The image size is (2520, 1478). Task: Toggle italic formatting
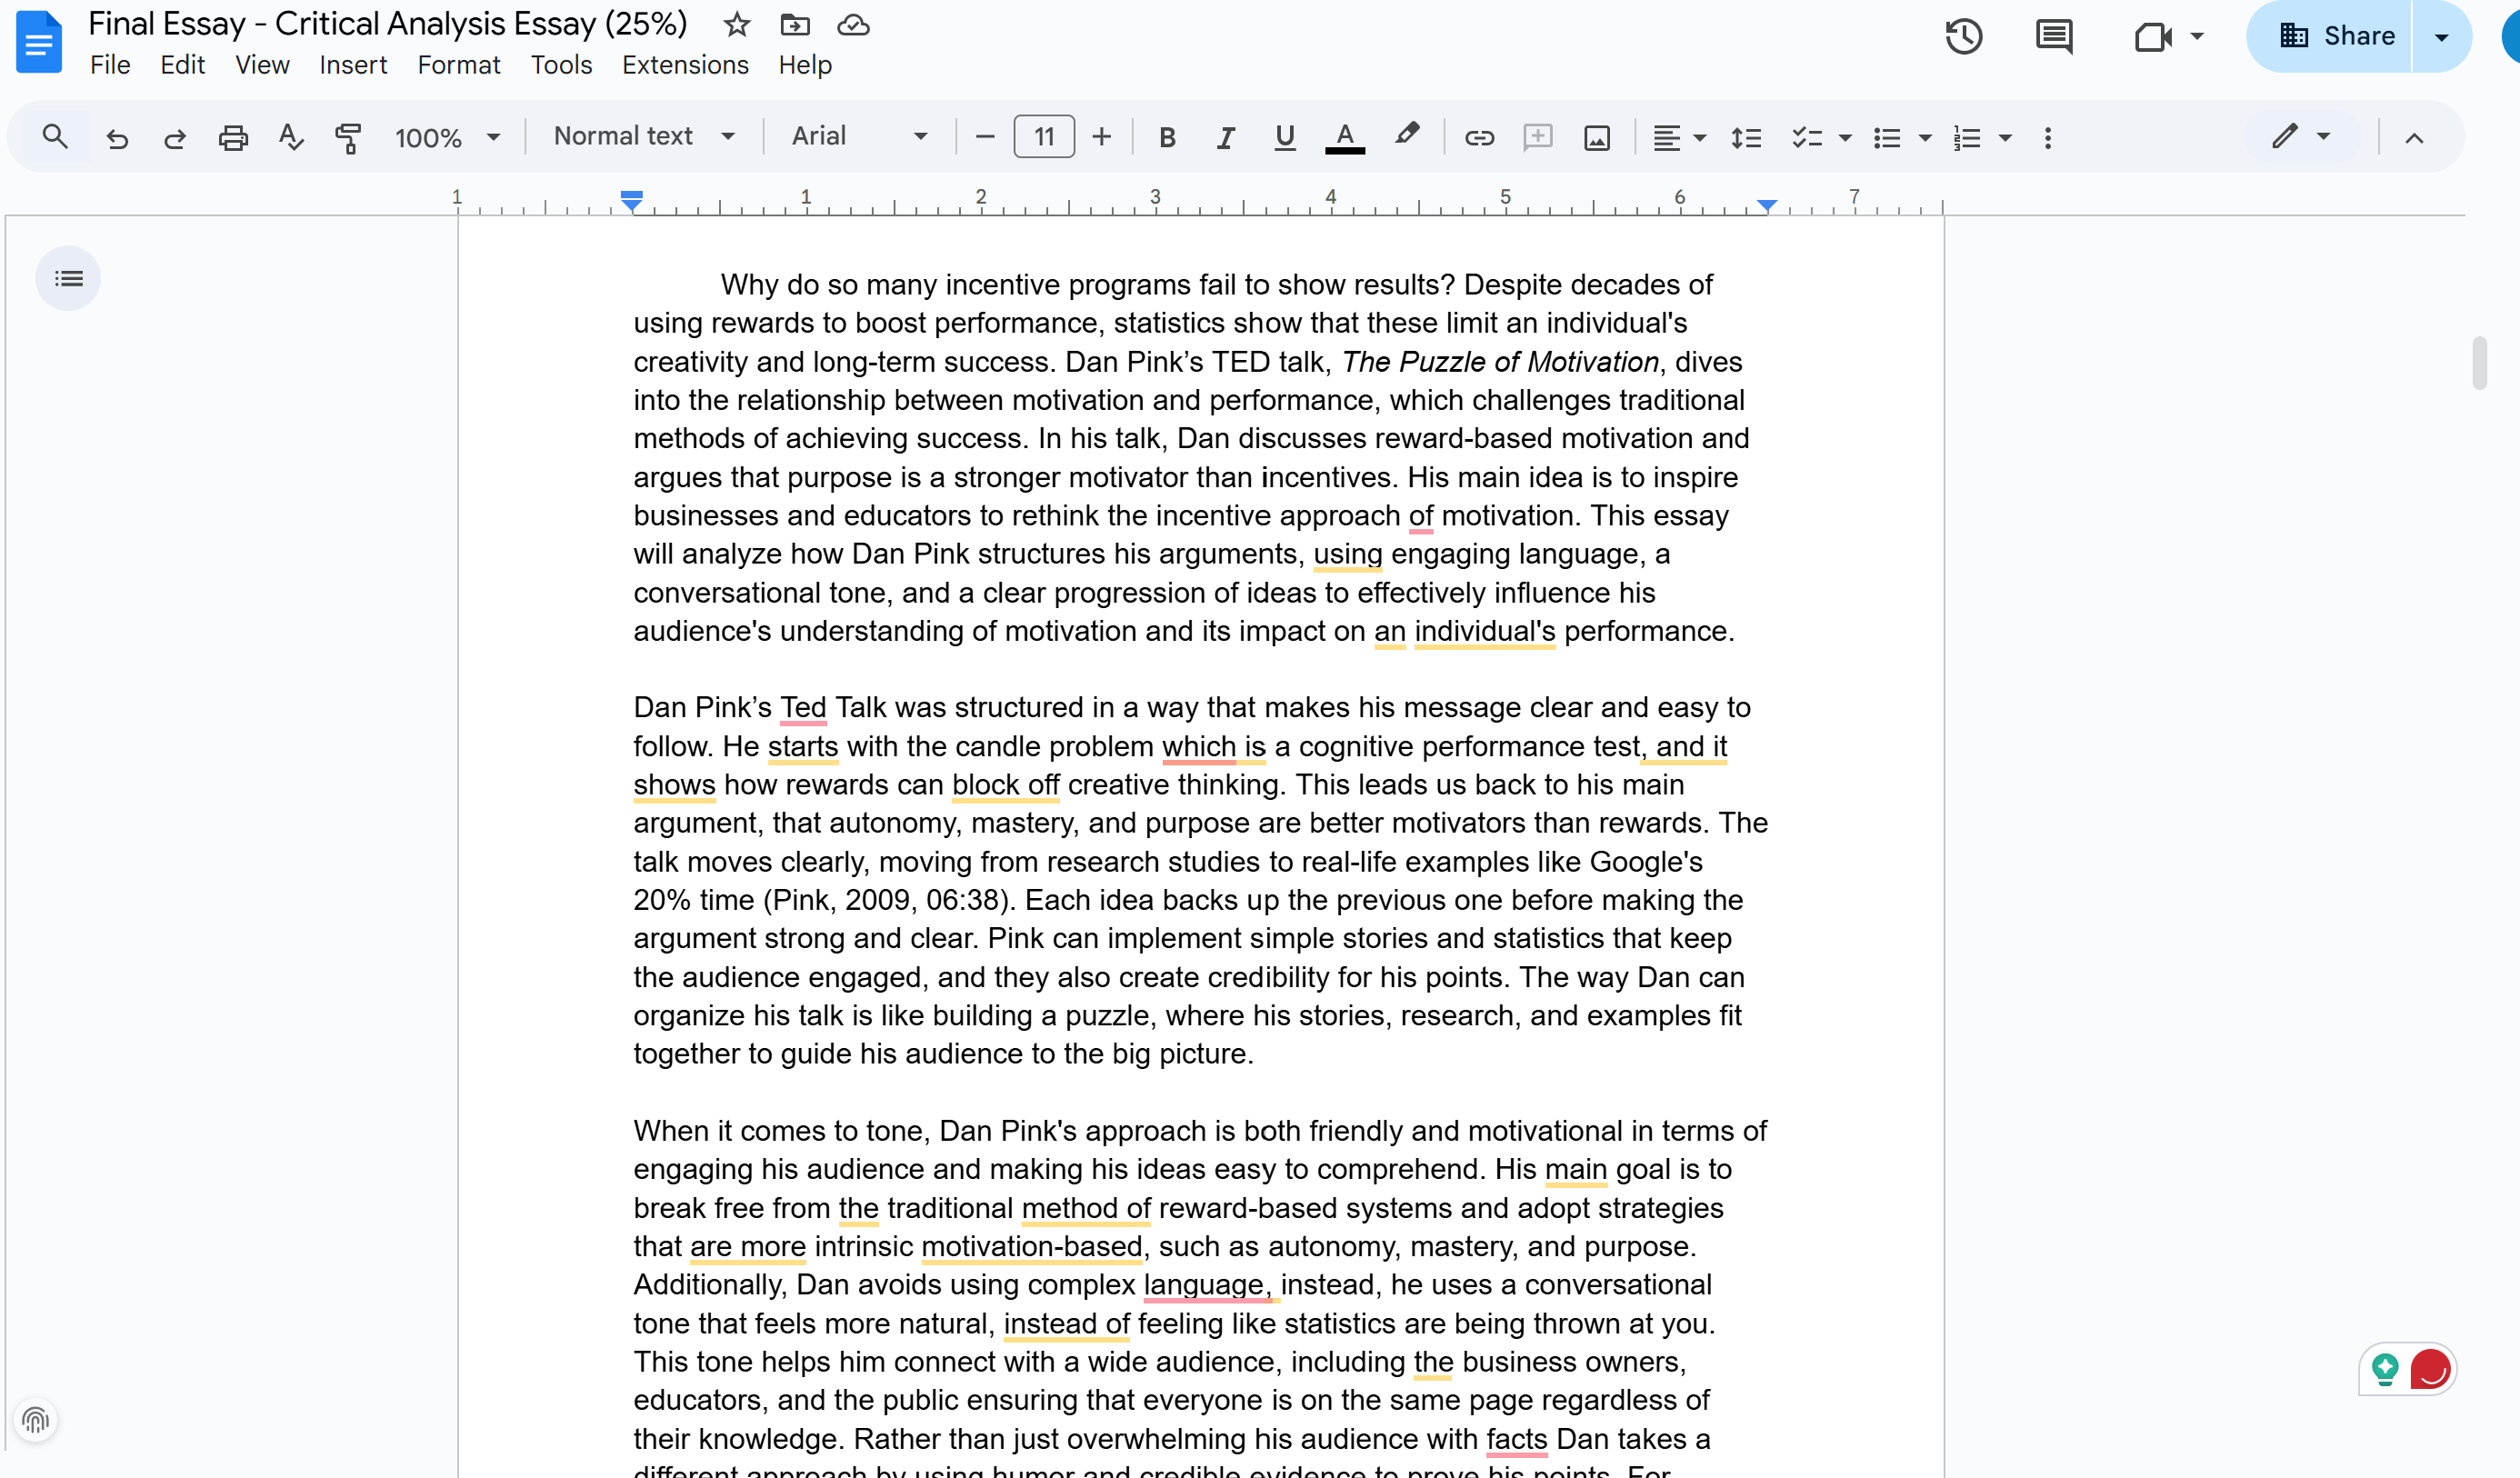(x=1225, y=137)
